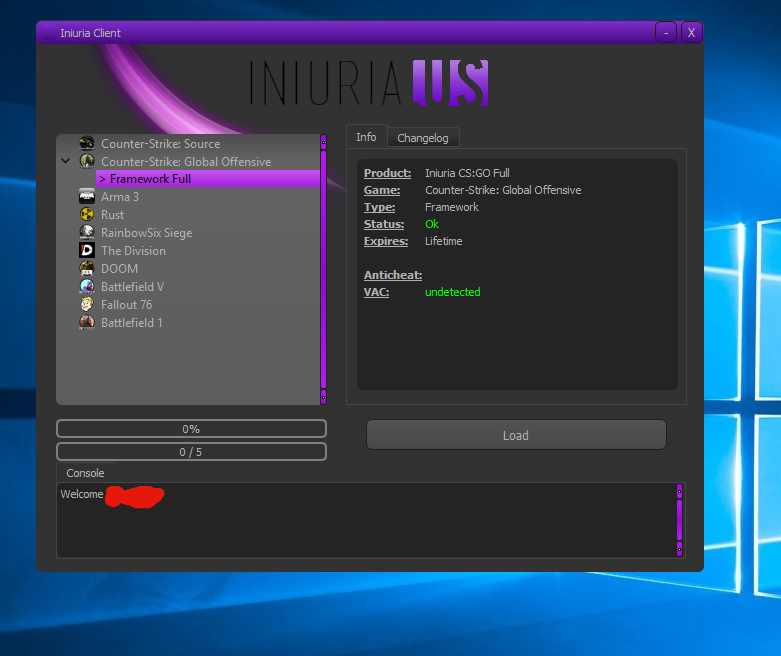Select Counter-Strike: Global Offensive label
This screenshot has width=781, height=656.
(x=186, y=162)
